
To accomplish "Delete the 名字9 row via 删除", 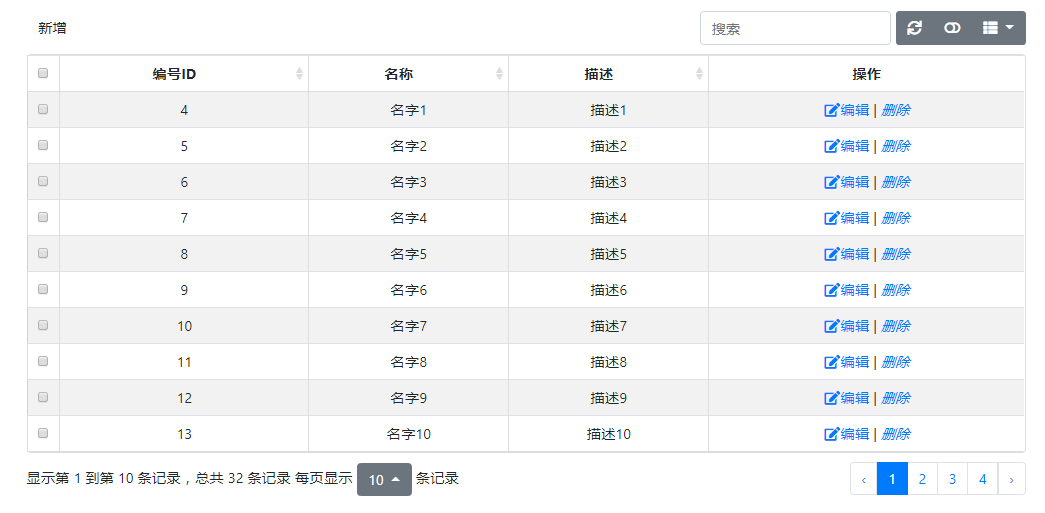I will pos(896,398).
